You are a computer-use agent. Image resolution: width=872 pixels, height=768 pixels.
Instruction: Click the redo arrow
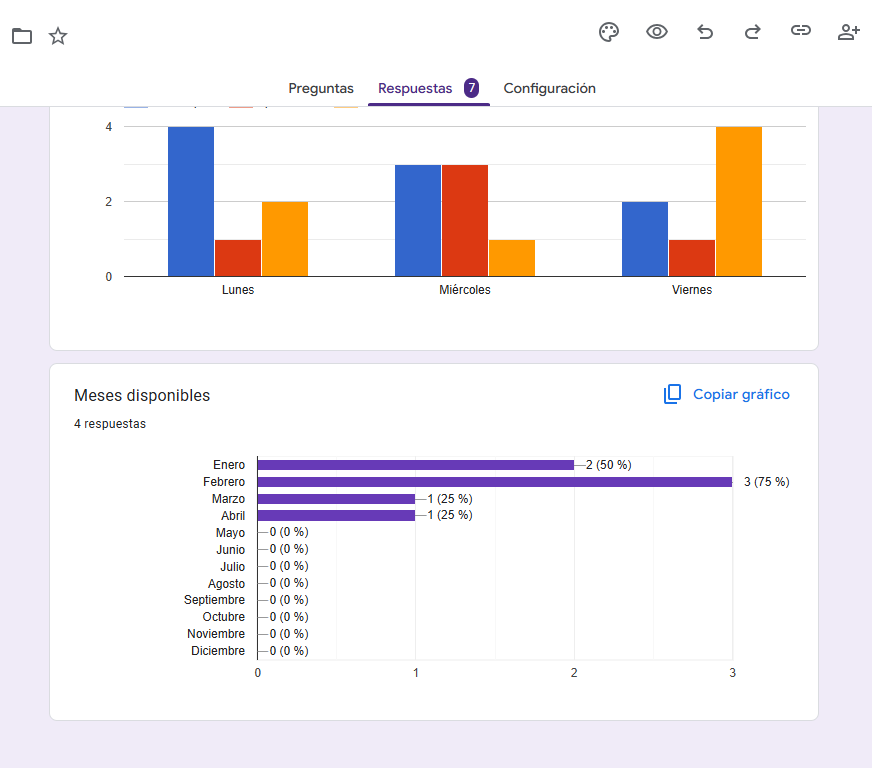(x=753, y=32)
